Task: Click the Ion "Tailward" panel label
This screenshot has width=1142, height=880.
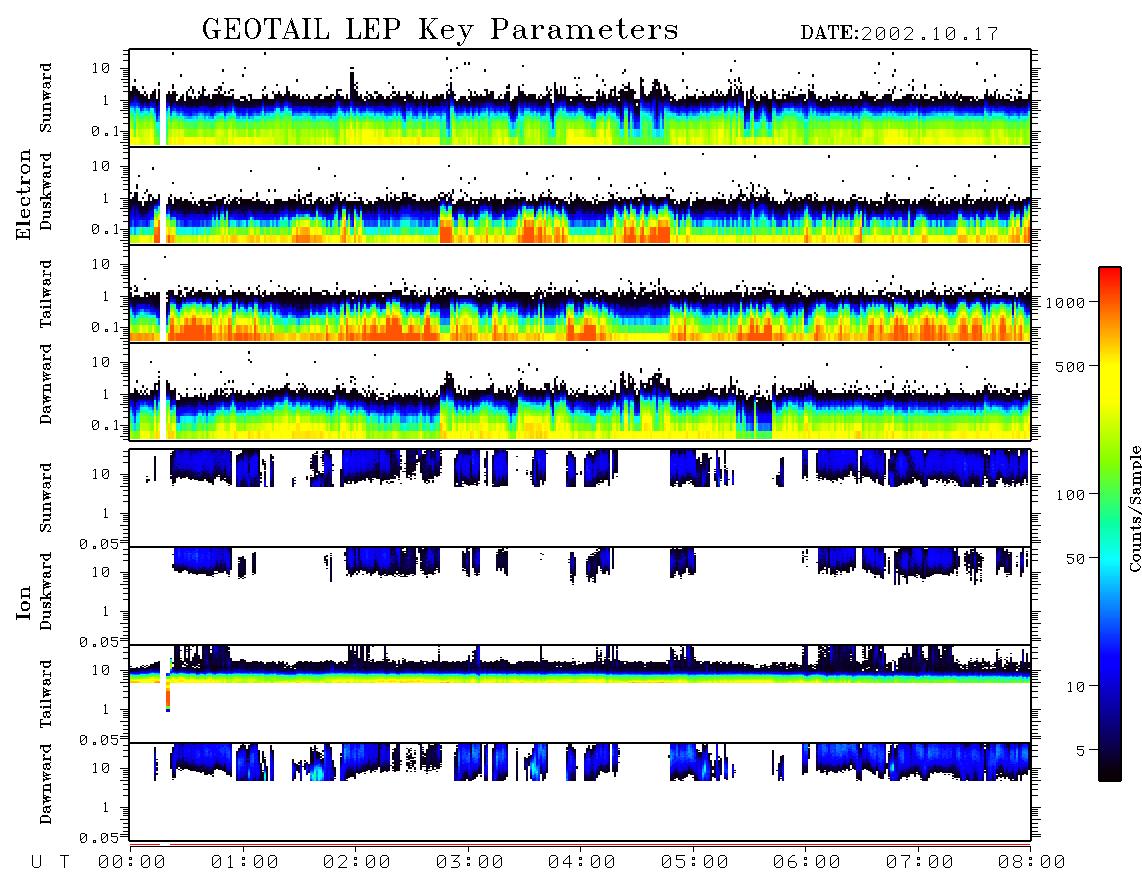Action: (x=45, y=693)
